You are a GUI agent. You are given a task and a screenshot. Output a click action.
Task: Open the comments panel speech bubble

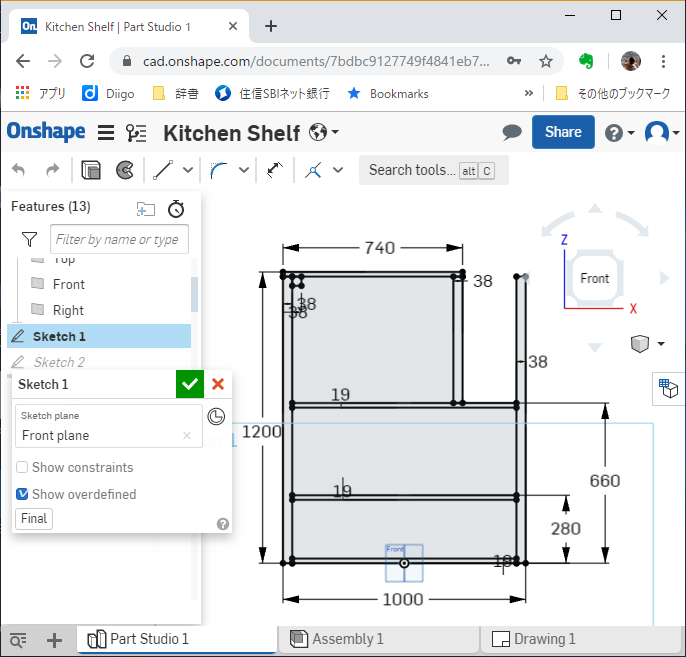click(x=511, y=132)
